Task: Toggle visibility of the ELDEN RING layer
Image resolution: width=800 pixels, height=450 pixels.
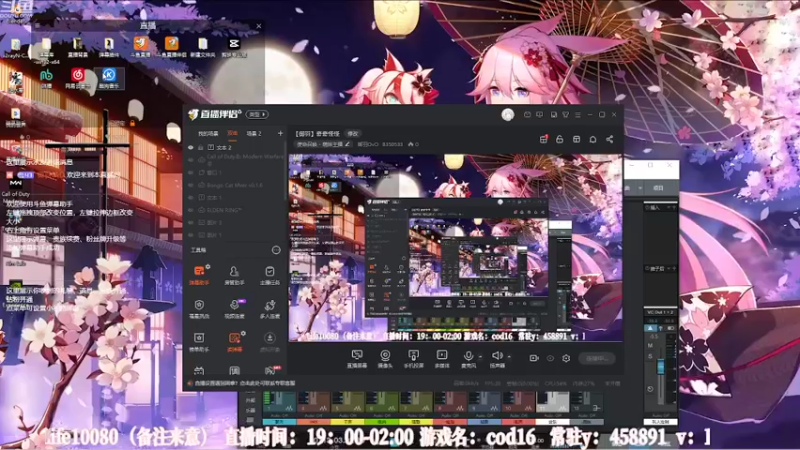Action: (191, 210)
